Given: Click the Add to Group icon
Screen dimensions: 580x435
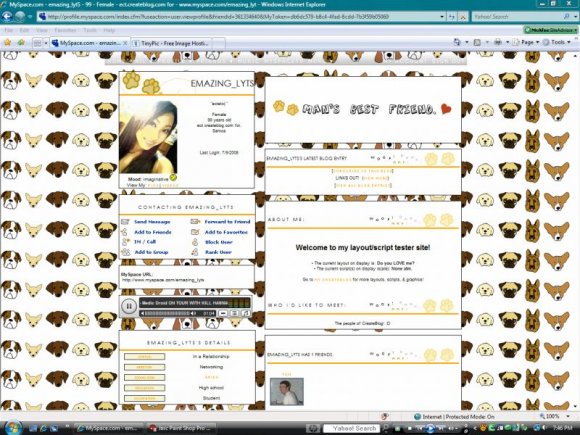Looking at the screenshot, I should [126, 252].
